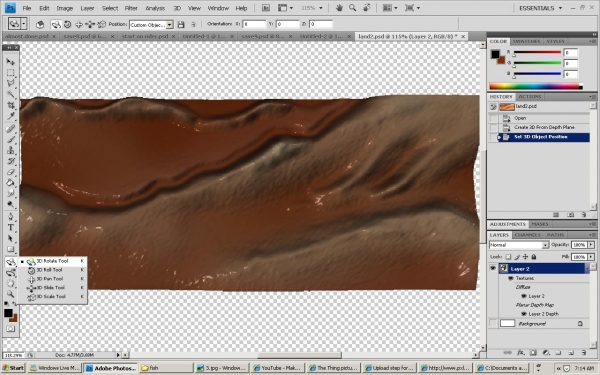Open the Filter menu
The image size is (600, 375).
click(x=131, y=8)
